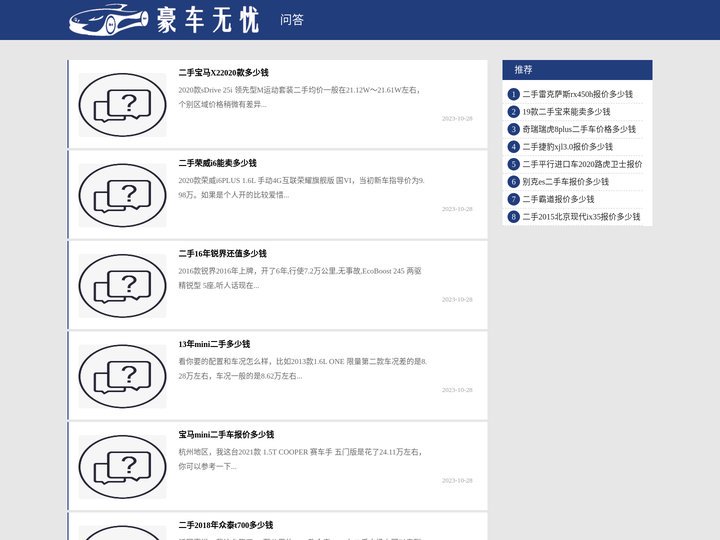This screenshot has height=540, width=720.
Task: Click number 1 badge in 推荐 list
Action: [x=513, y=94]
